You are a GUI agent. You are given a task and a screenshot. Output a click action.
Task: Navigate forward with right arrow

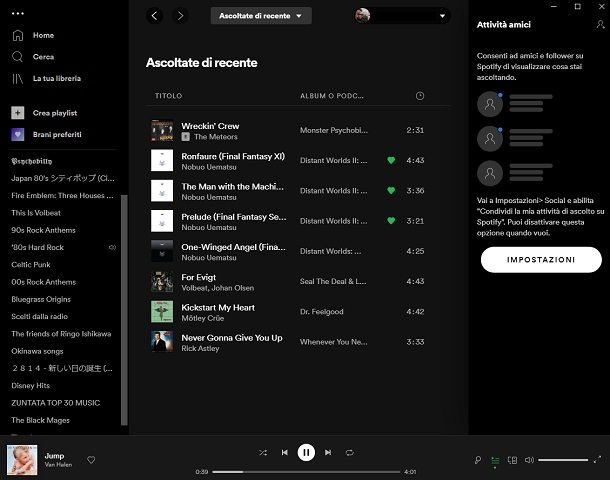(180, 16)
